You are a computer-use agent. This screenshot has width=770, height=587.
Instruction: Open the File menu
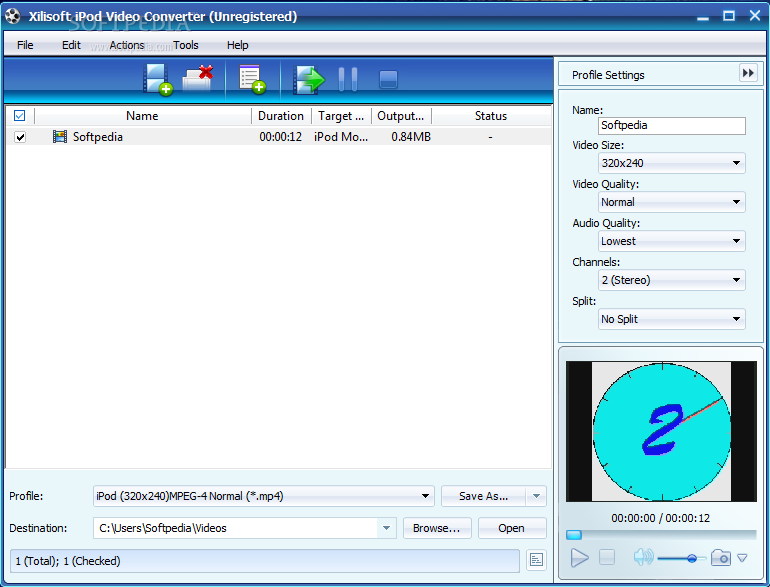tap(25, 45)
